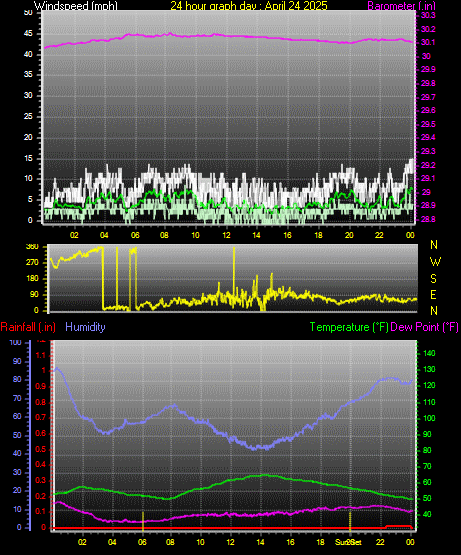Click the yellow sunset marker line above 'SunSet'
Viewport: 461px width, 555px height.
tap(350, 521)
